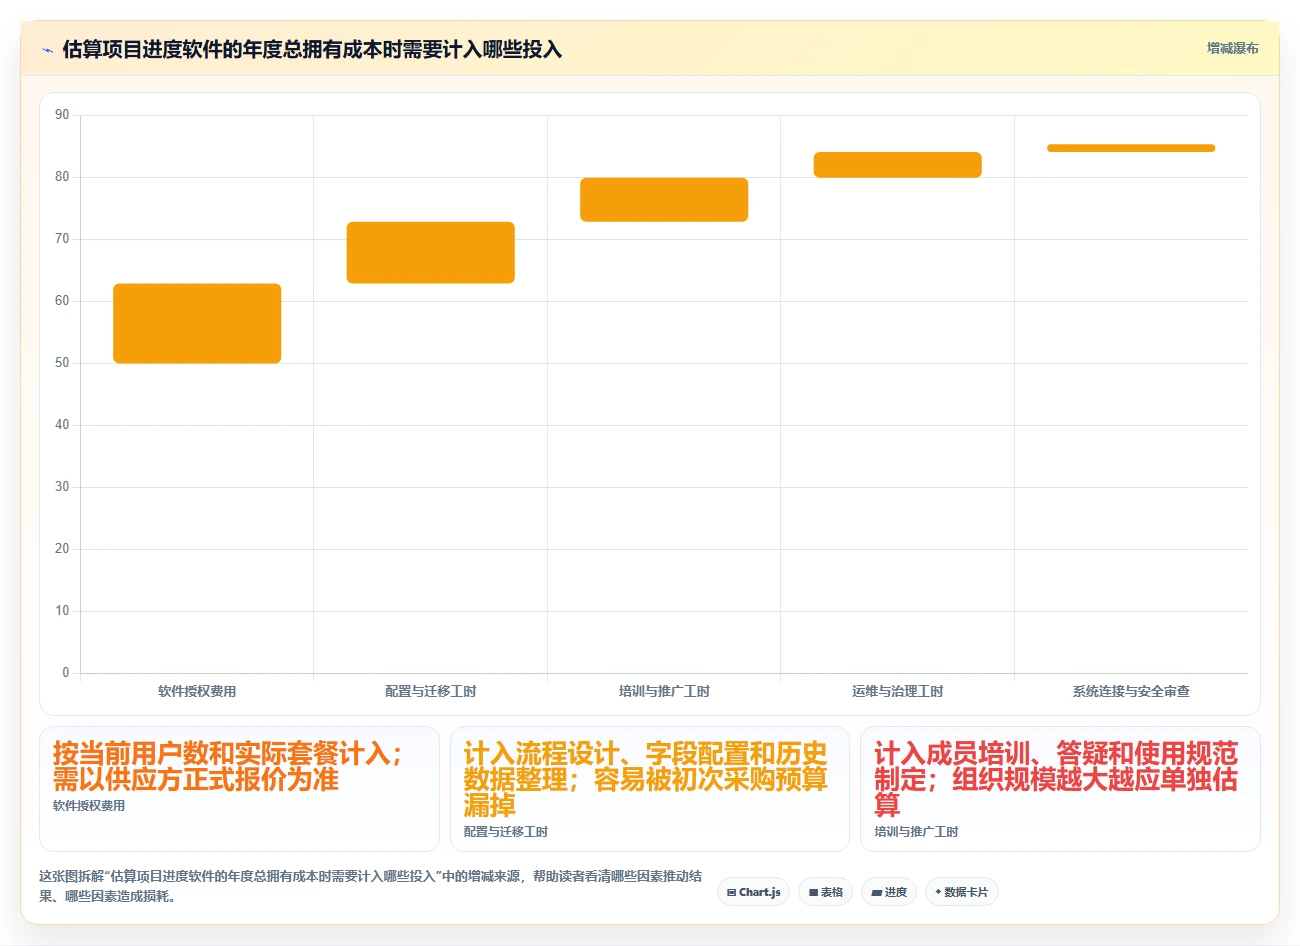This screenshot has height=946, width=1300.
Task: Select the 数据卡片 tag pill
Action: [x=961, y=892]
